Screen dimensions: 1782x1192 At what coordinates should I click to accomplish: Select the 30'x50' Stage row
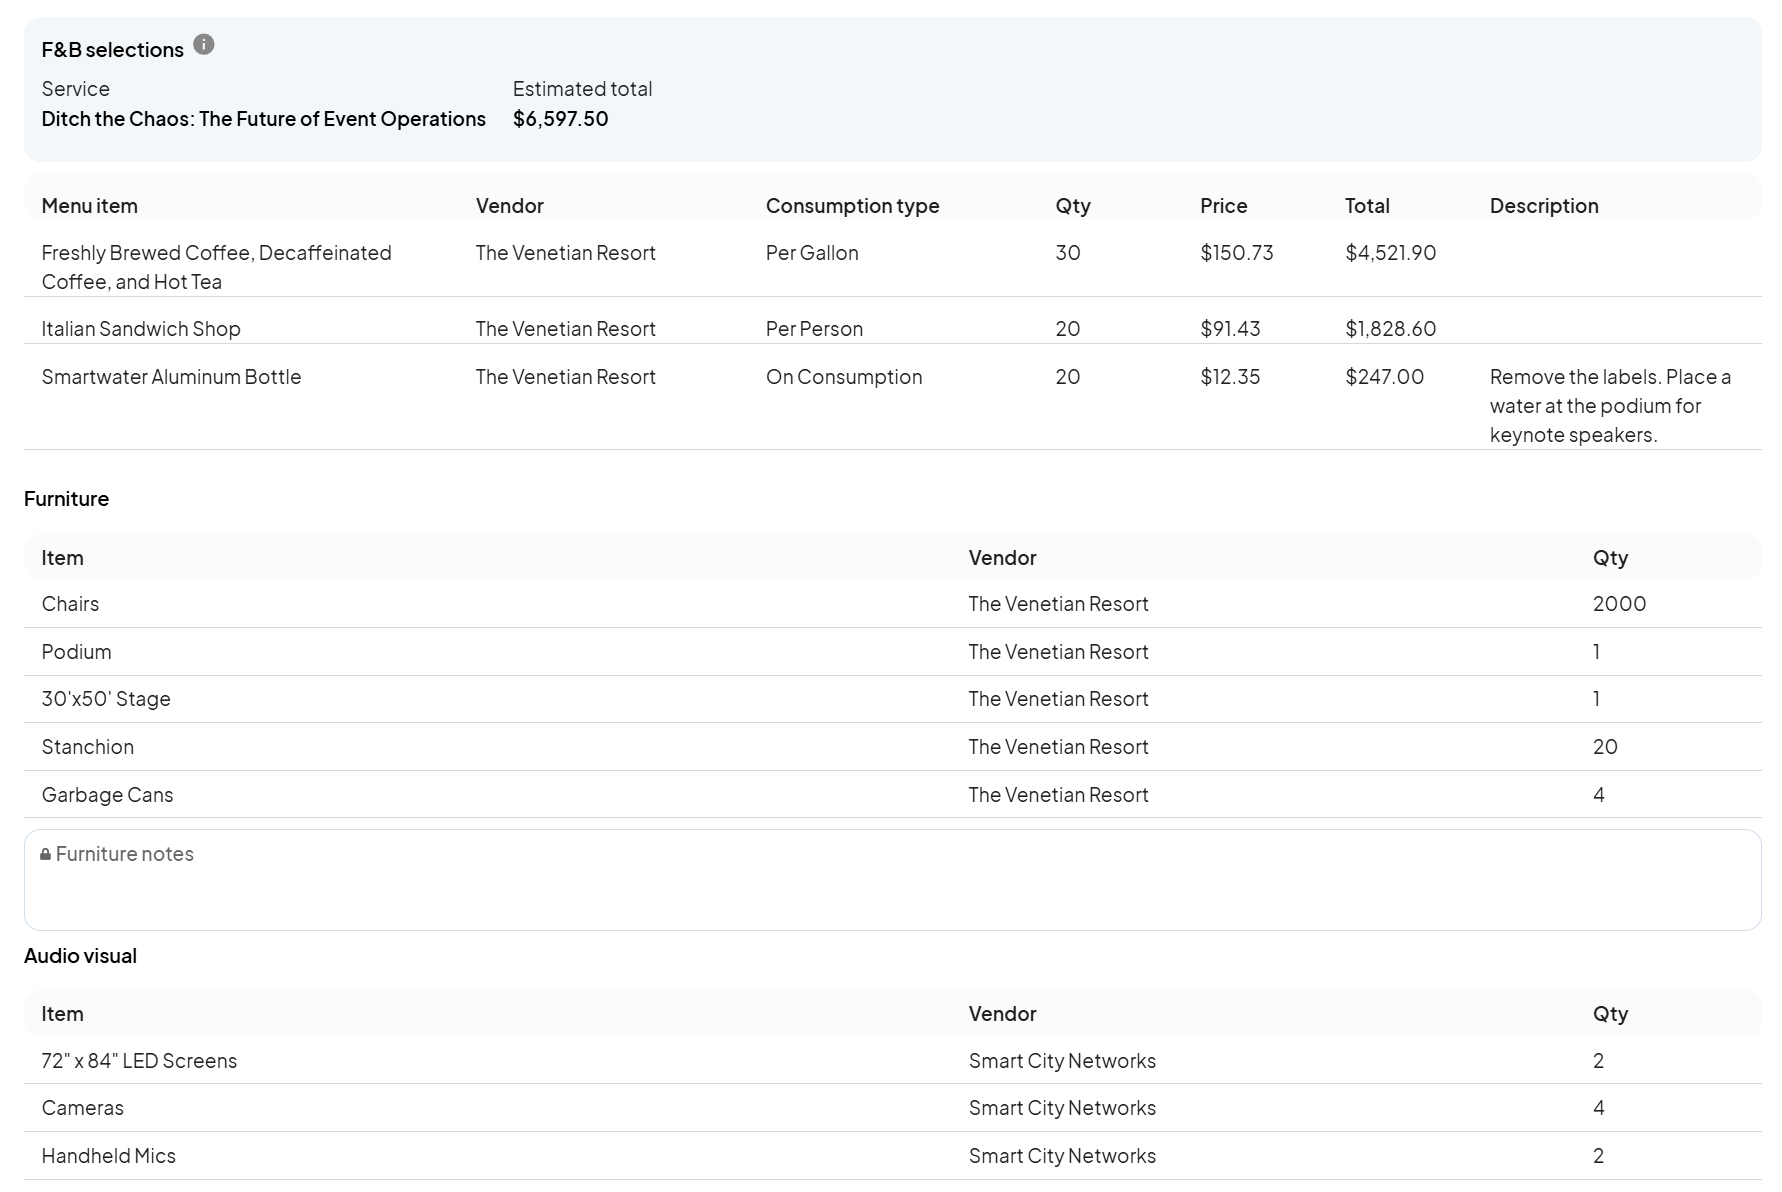pos(892,699)
